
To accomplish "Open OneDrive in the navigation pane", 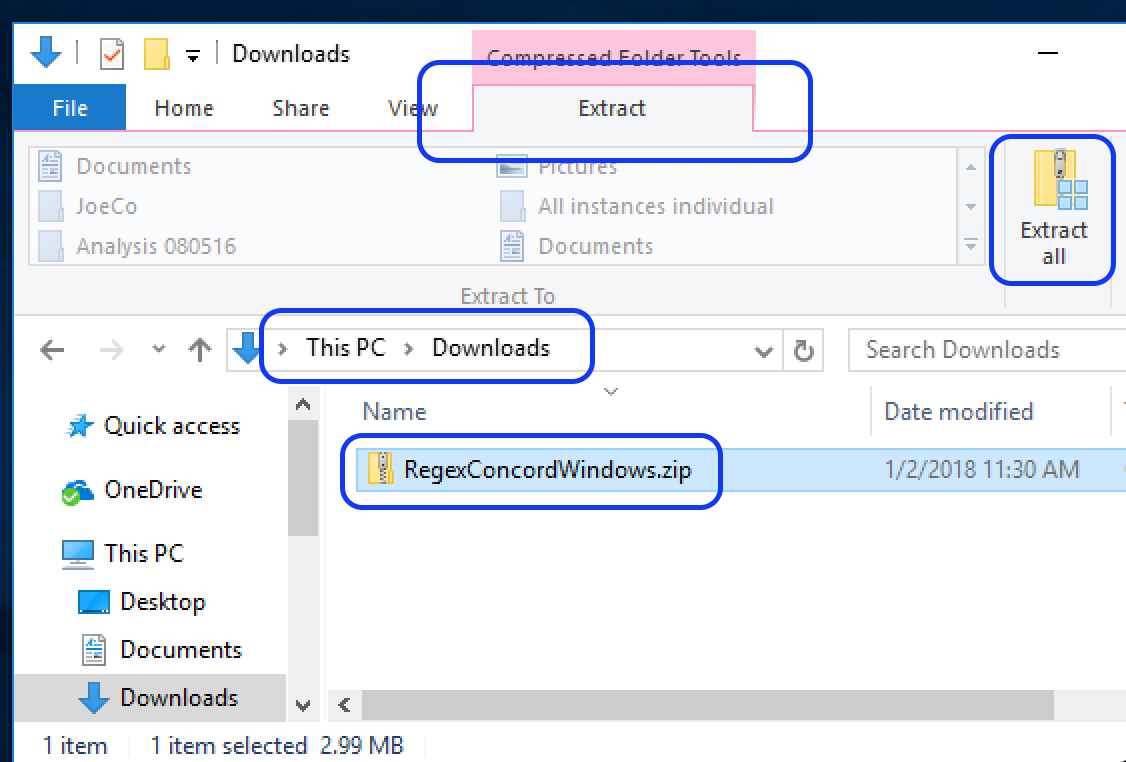I will click(152, 490).
